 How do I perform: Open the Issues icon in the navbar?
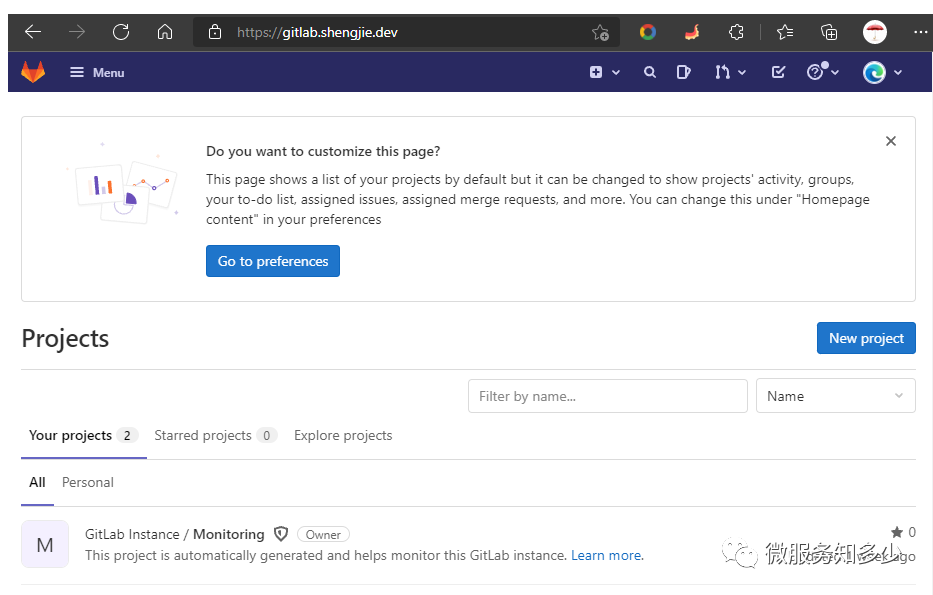pos(683,73)
